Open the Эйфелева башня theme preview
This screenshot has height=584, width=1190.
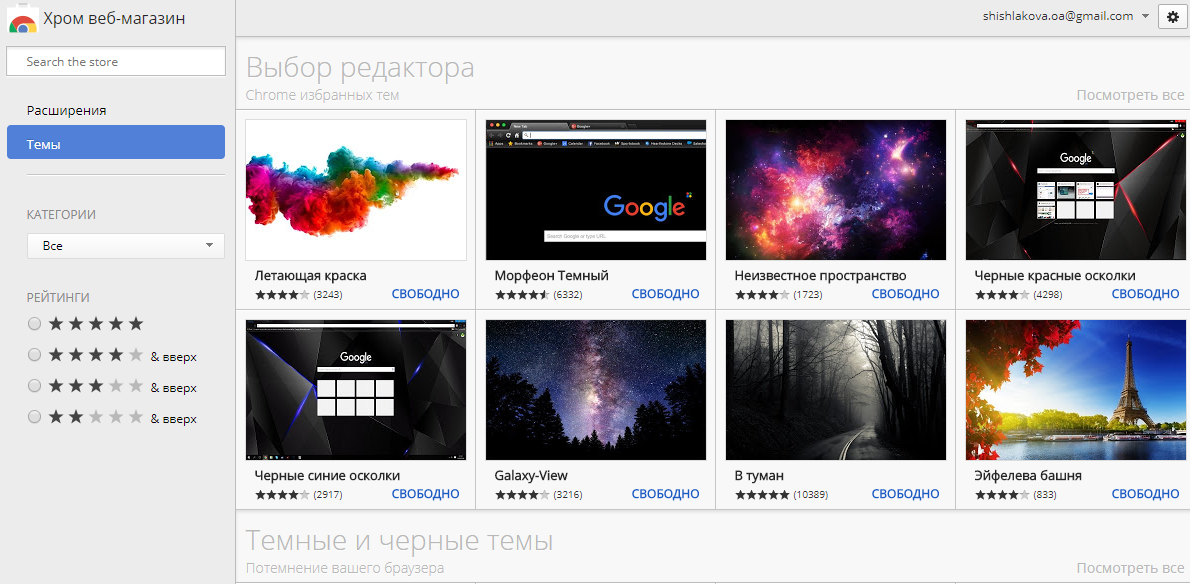pos(1075,389)
